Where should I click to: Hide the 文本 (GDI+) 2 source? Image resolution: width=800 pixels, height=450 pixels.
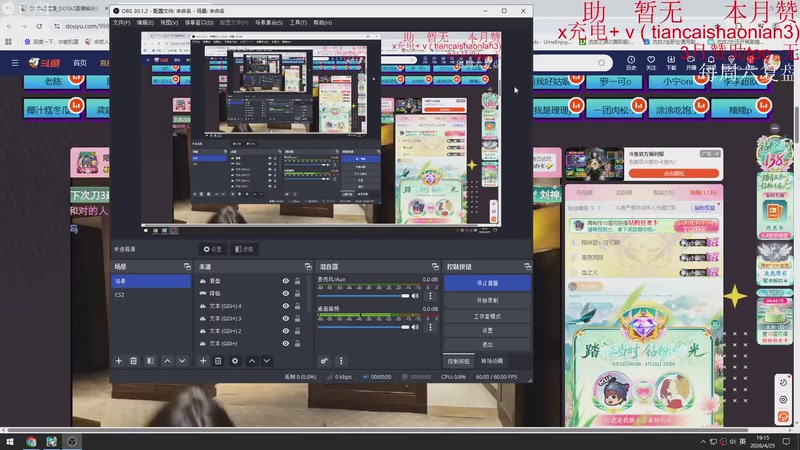coord(285,331)
